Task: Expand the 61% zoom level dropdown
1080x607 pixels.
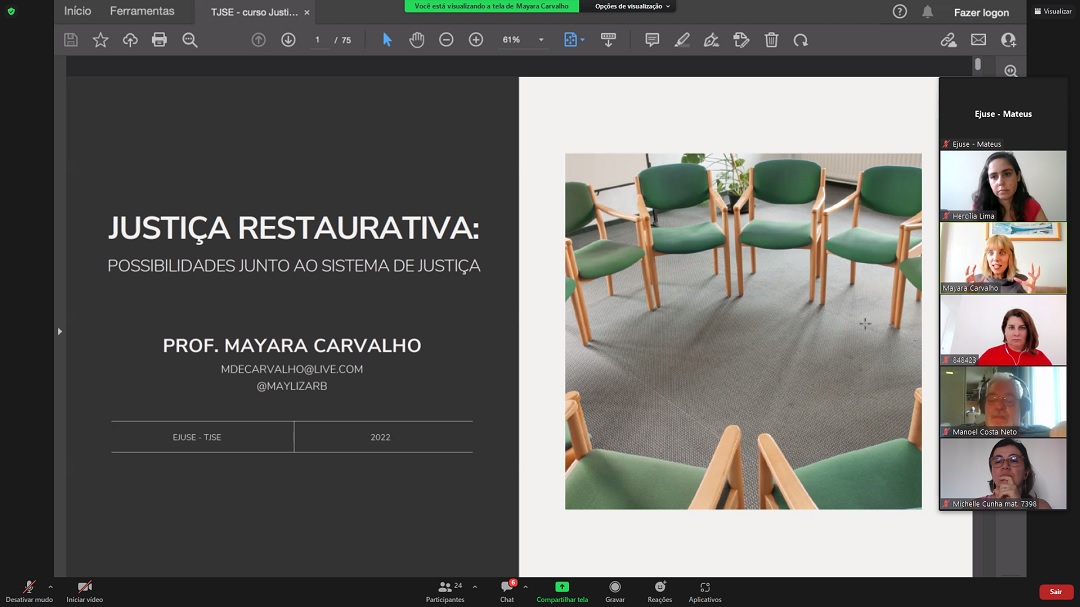Action: pos(541,40)
